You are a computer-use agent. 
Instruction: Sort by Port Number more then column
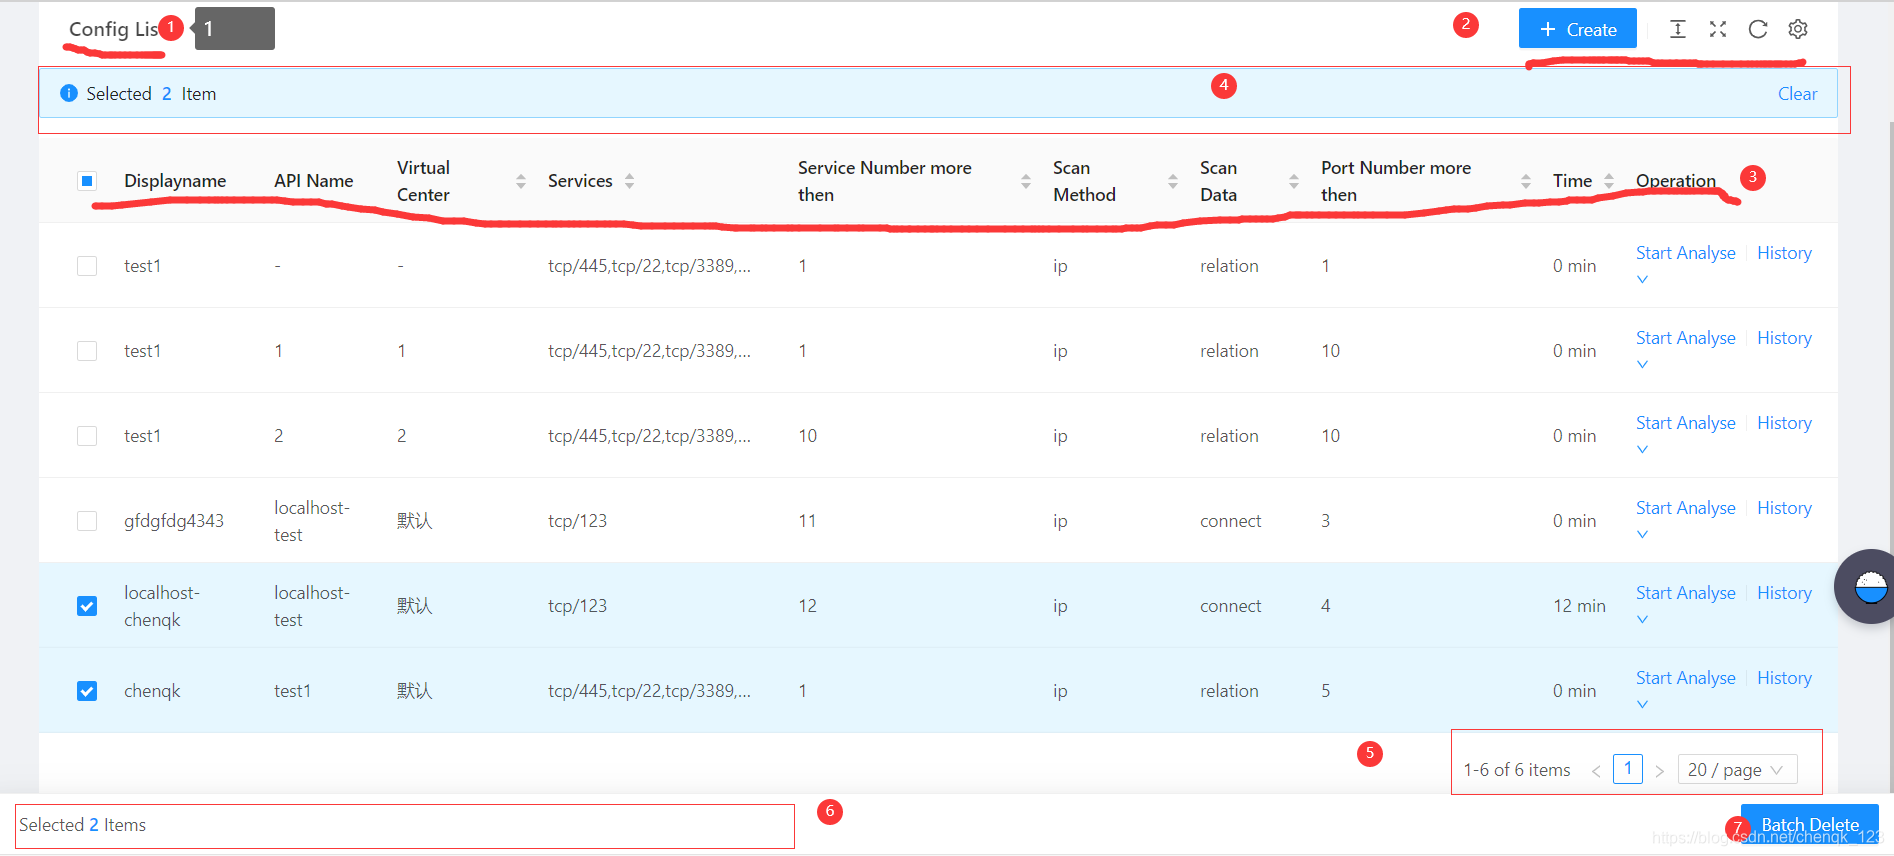(1526, 181)
